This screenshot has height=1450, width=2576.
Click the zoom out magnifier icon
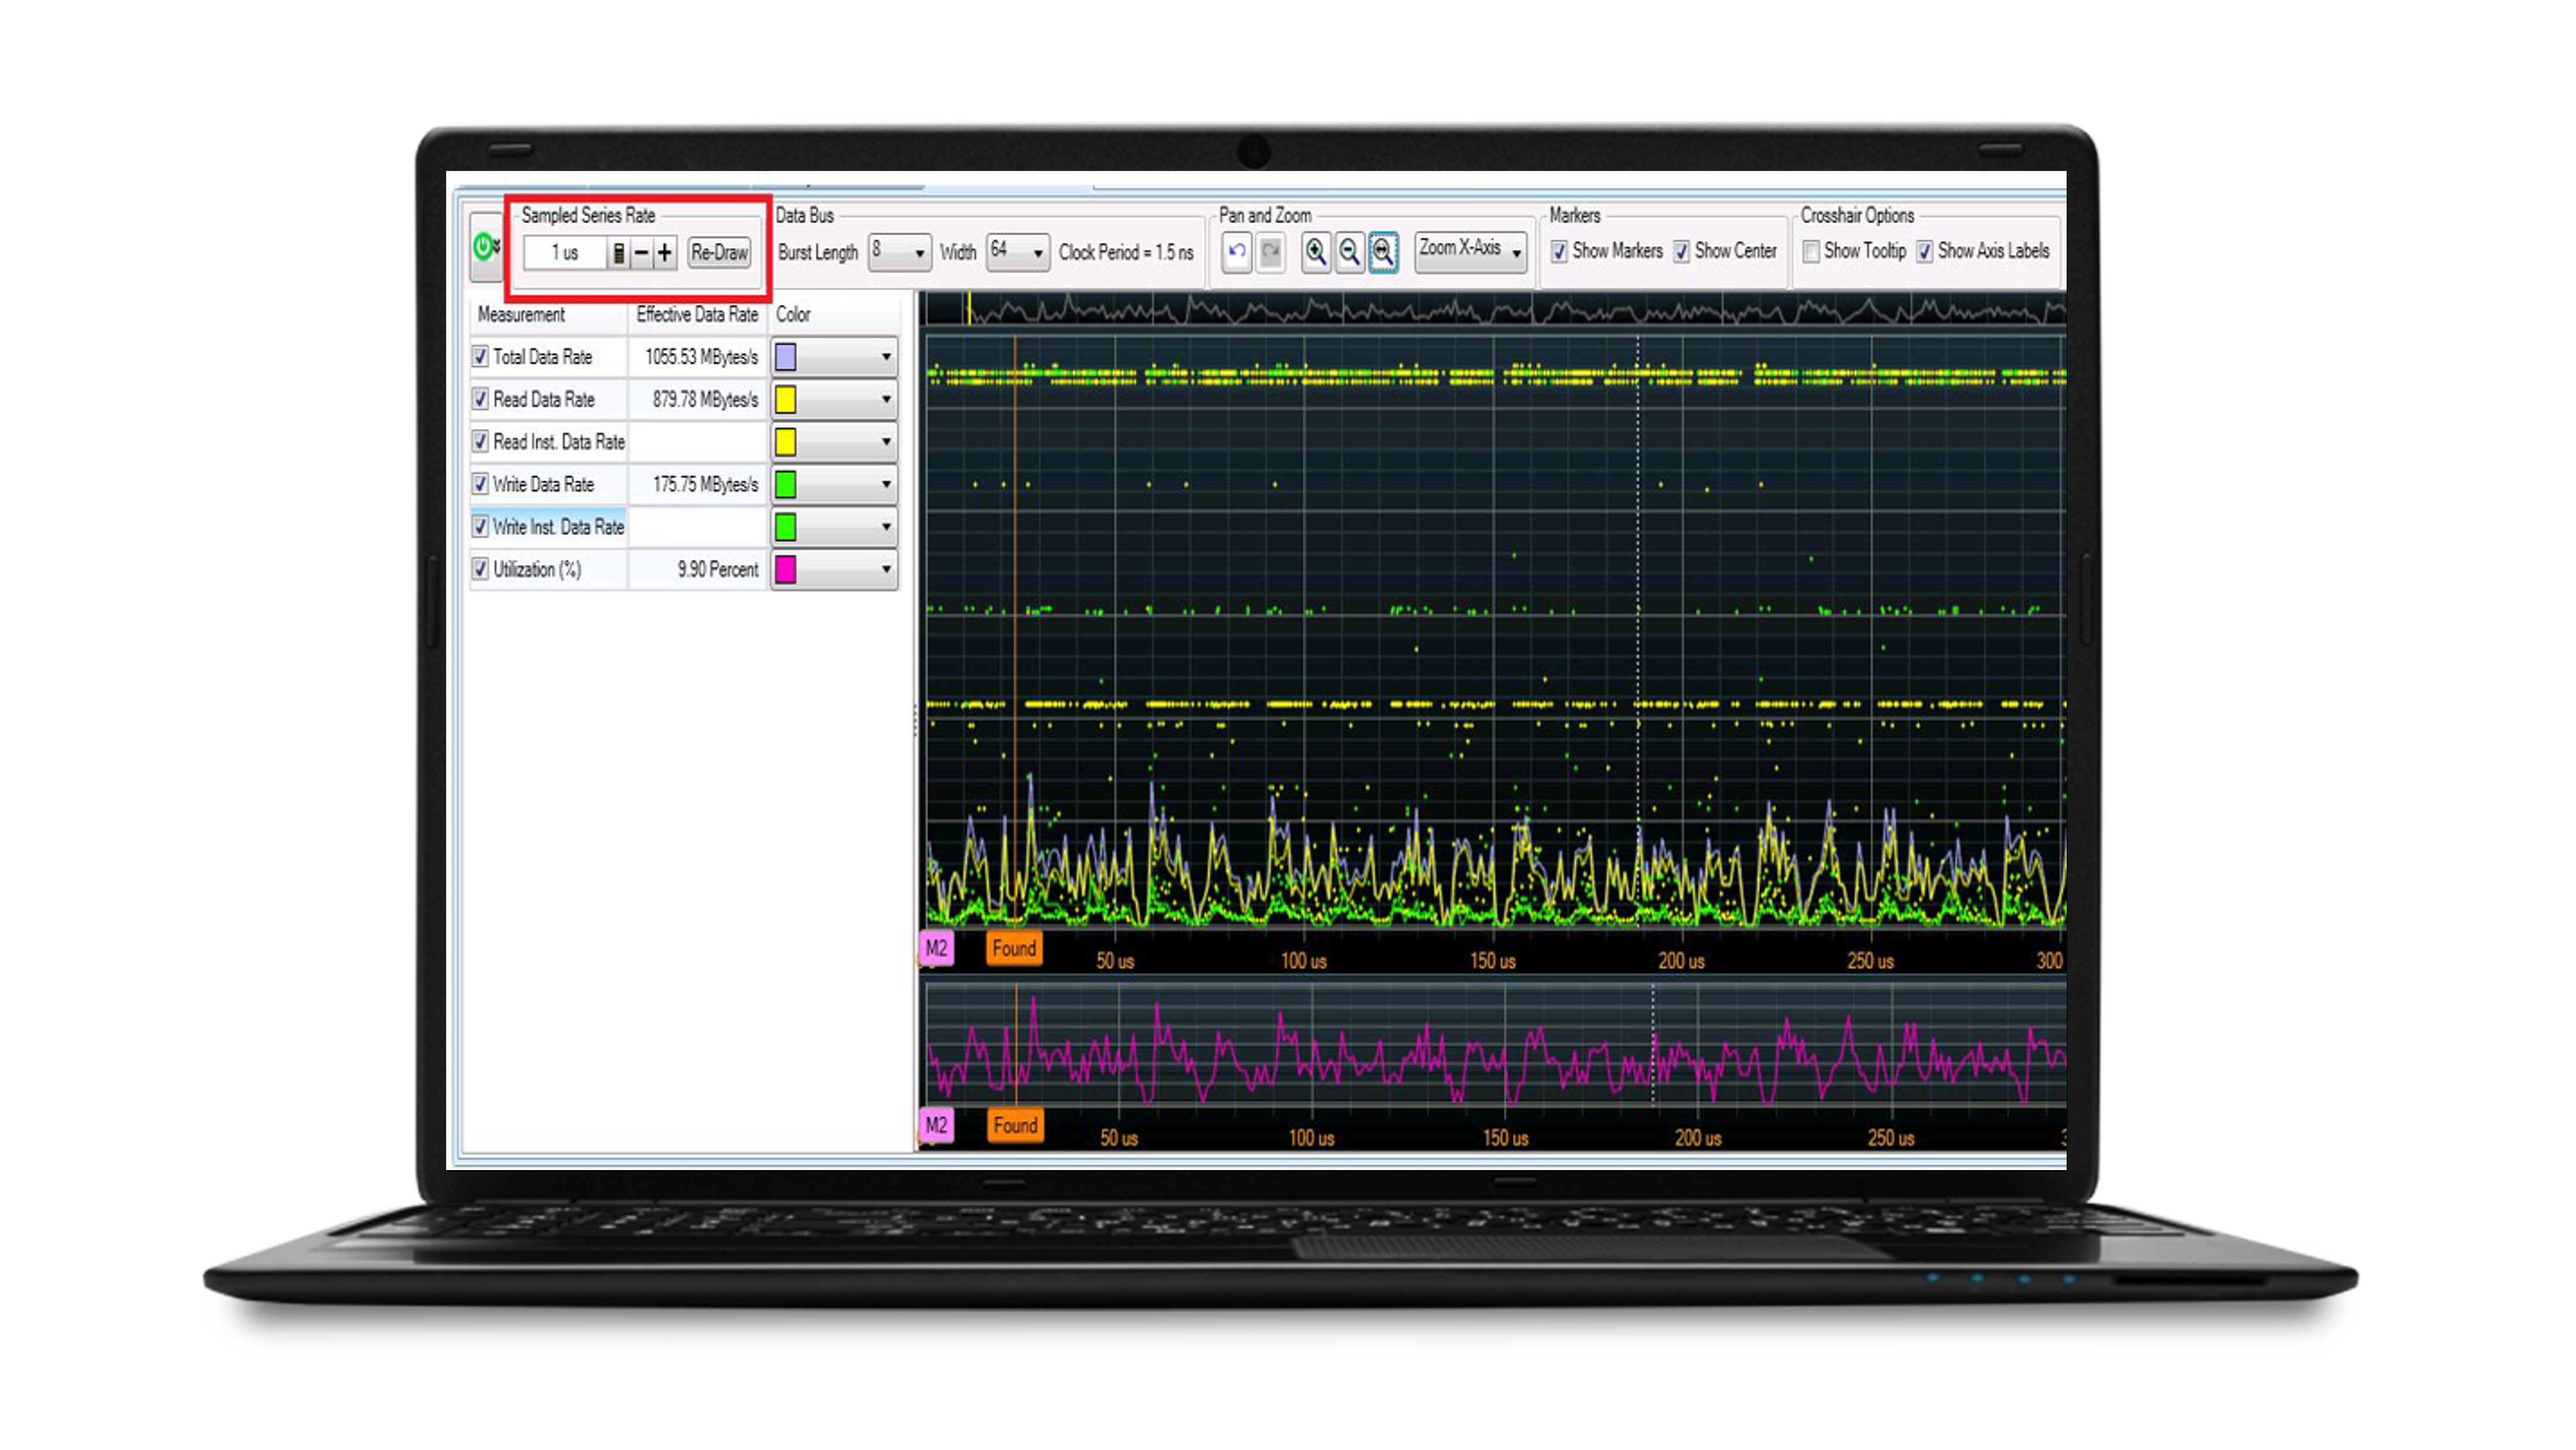(1349, 252)
